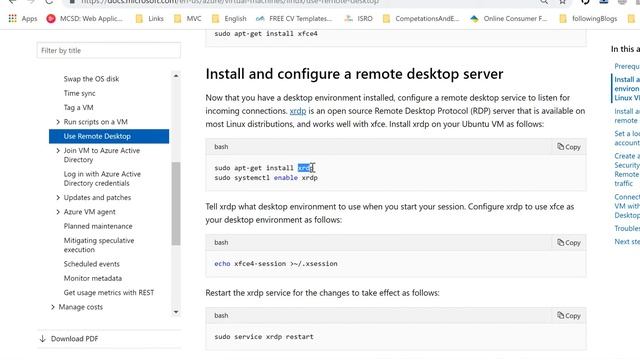Click the sidebar scrollbar thumb
Screen dimensions: 640x360
pyautogui.click(x=176, y=204)
